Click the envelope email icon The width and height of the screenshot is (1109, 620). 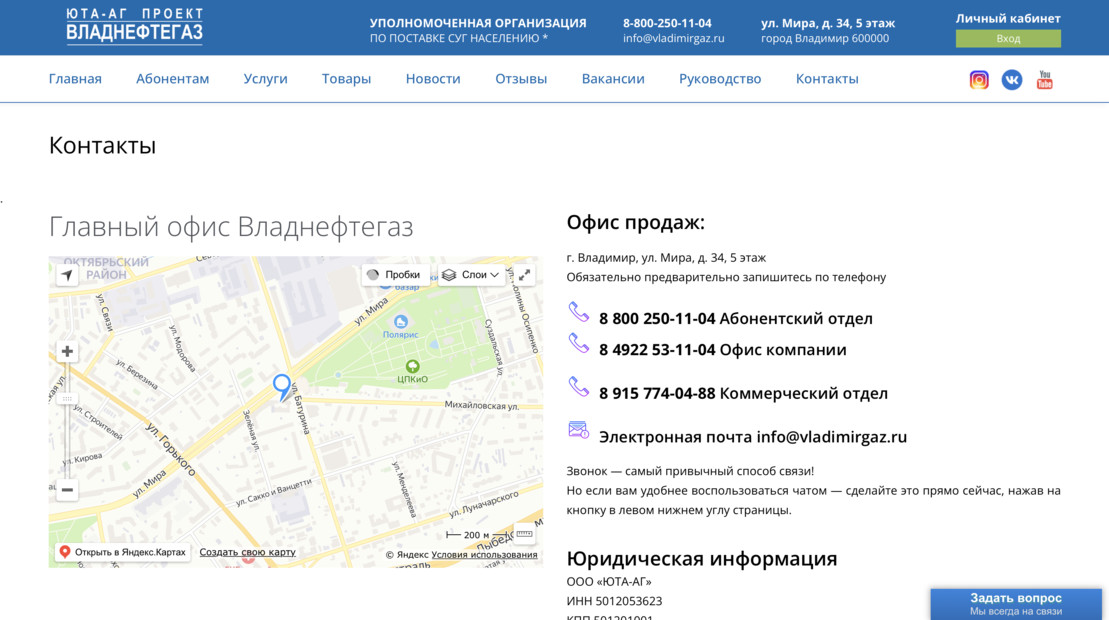click(x=579, y=430)
